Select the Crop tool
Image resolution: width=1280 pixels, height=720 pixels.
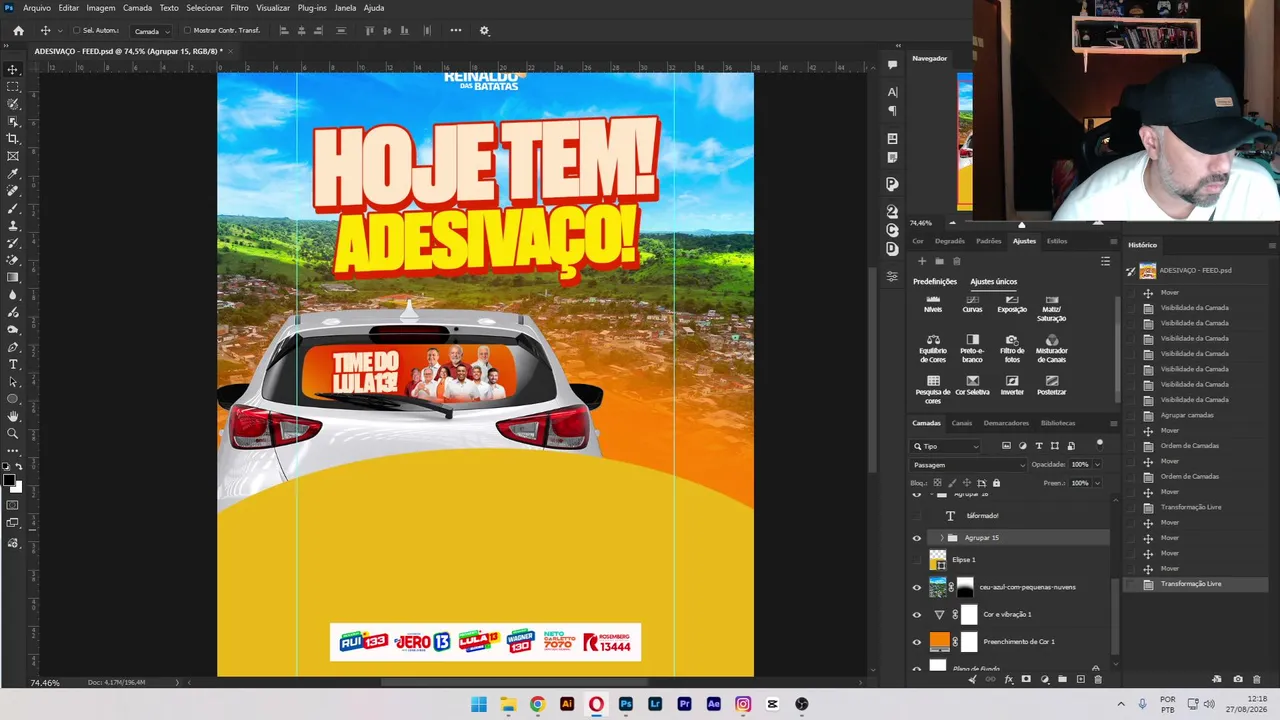(13, 138)
